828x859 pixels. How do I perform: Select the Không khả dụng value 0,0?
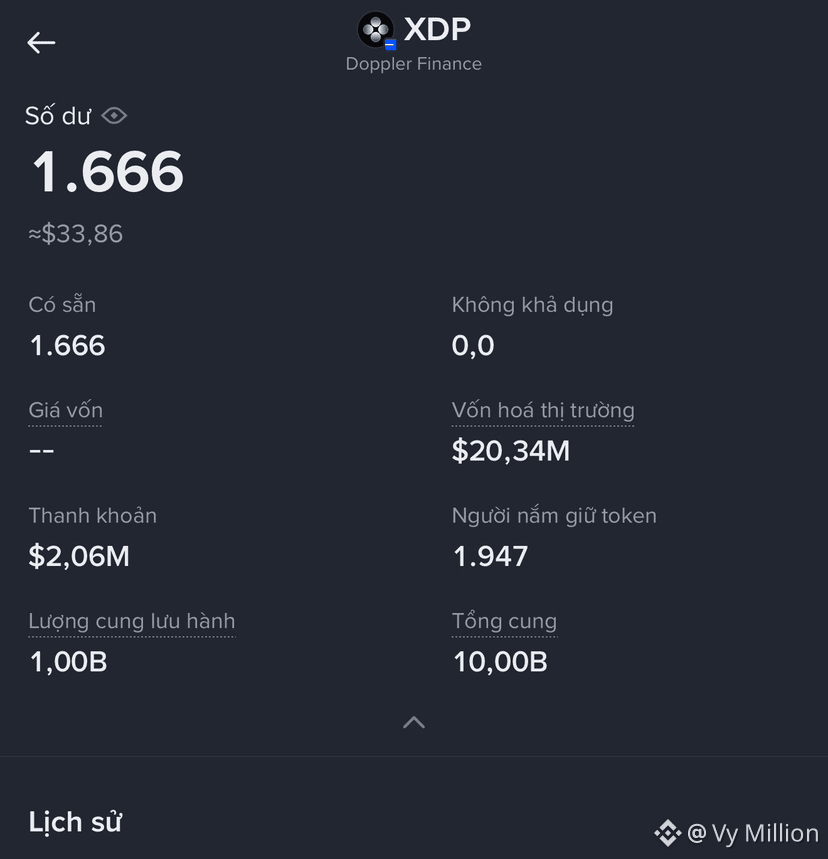[473, 346]
